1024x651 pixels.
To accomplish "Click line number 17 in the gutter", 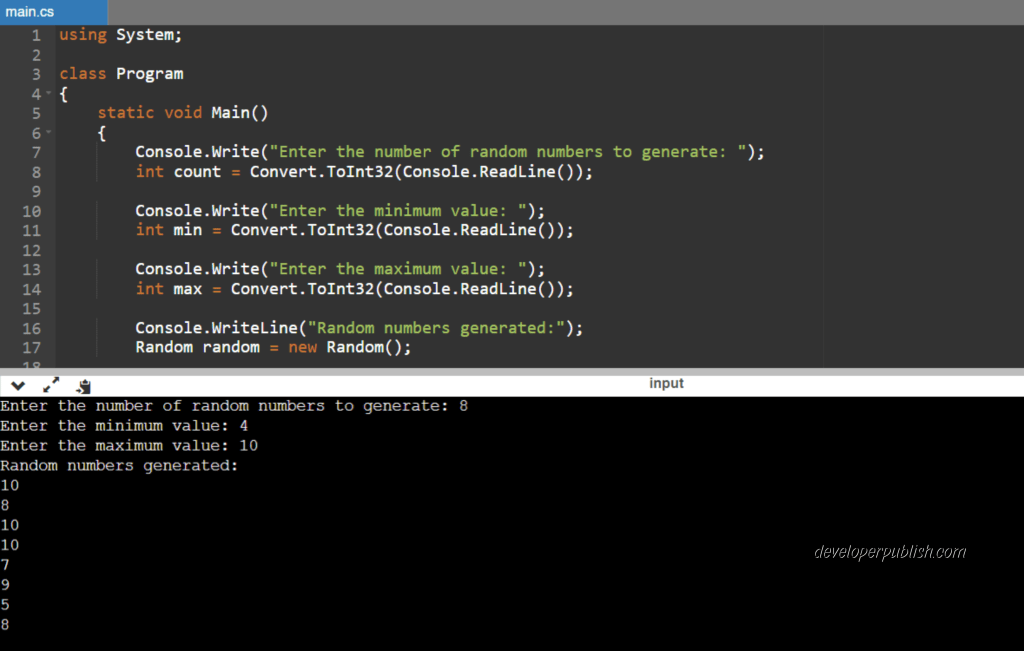I will [31, 347].
